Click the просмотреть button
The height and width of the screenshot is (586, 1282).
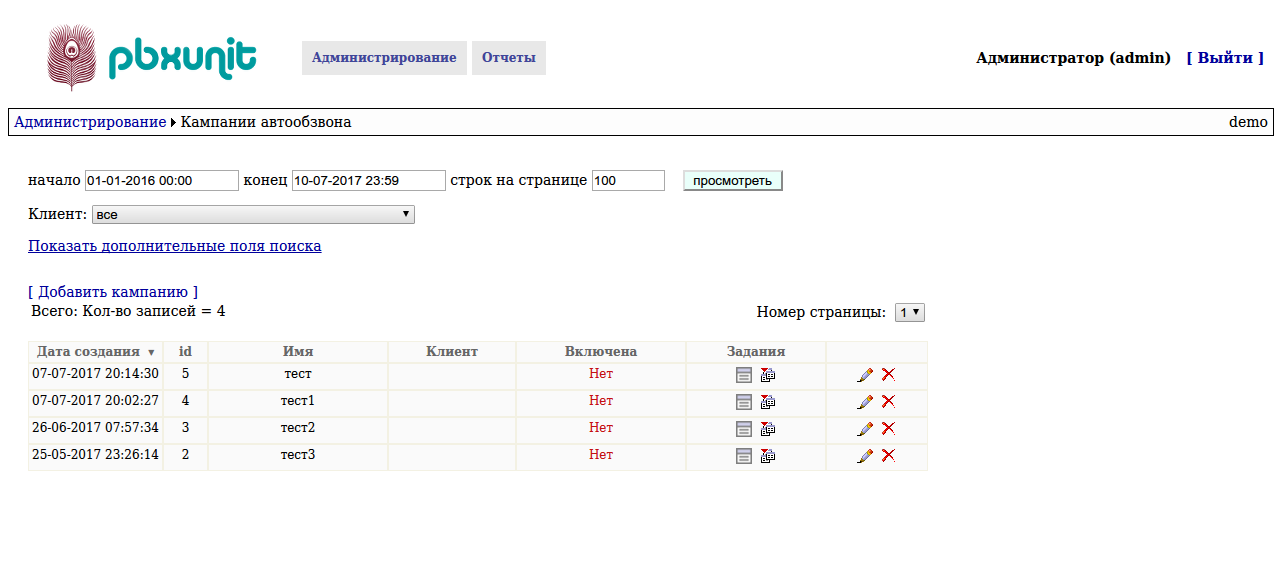point(733,181)
